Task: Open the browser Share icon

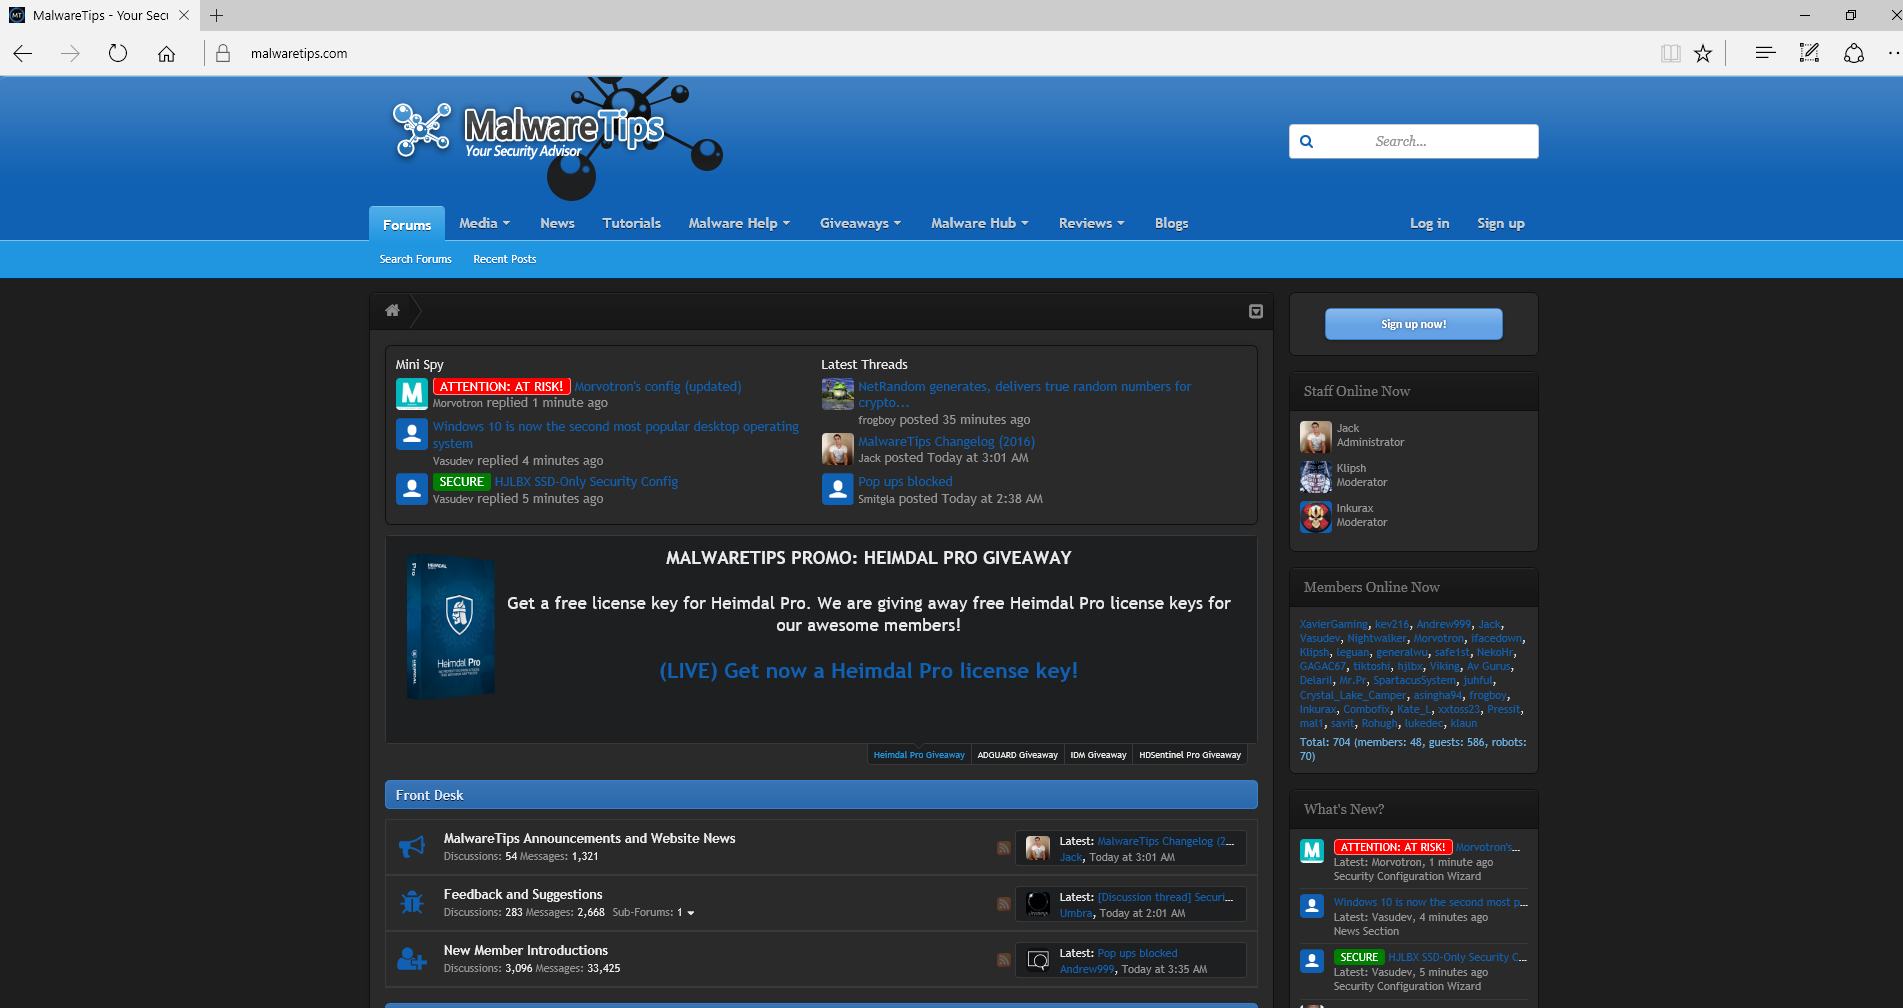Action: tap(1853, 53)
